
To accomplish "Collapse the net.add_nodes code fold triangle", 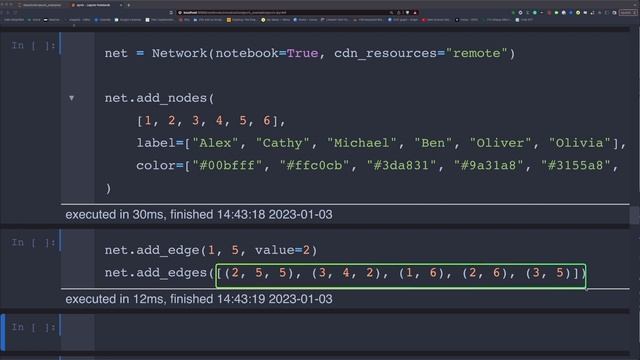I will click(x=71, y=98).
